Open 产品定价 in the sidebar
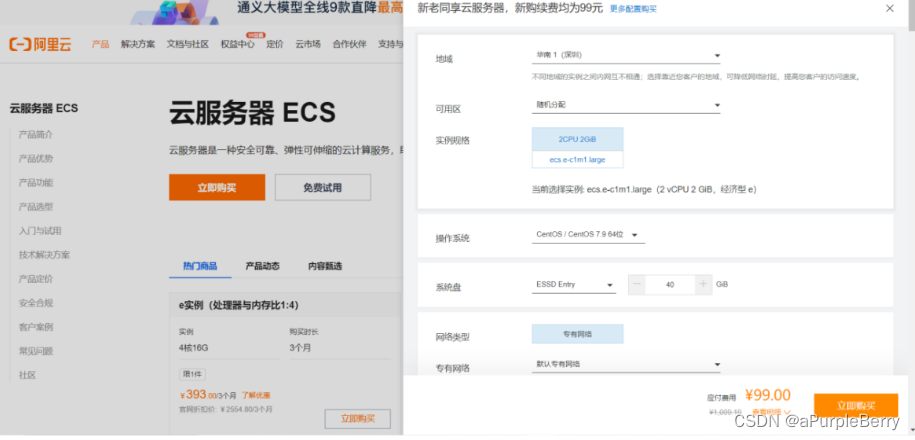This screenshot has width=915, height=440. tap(36, 279)
